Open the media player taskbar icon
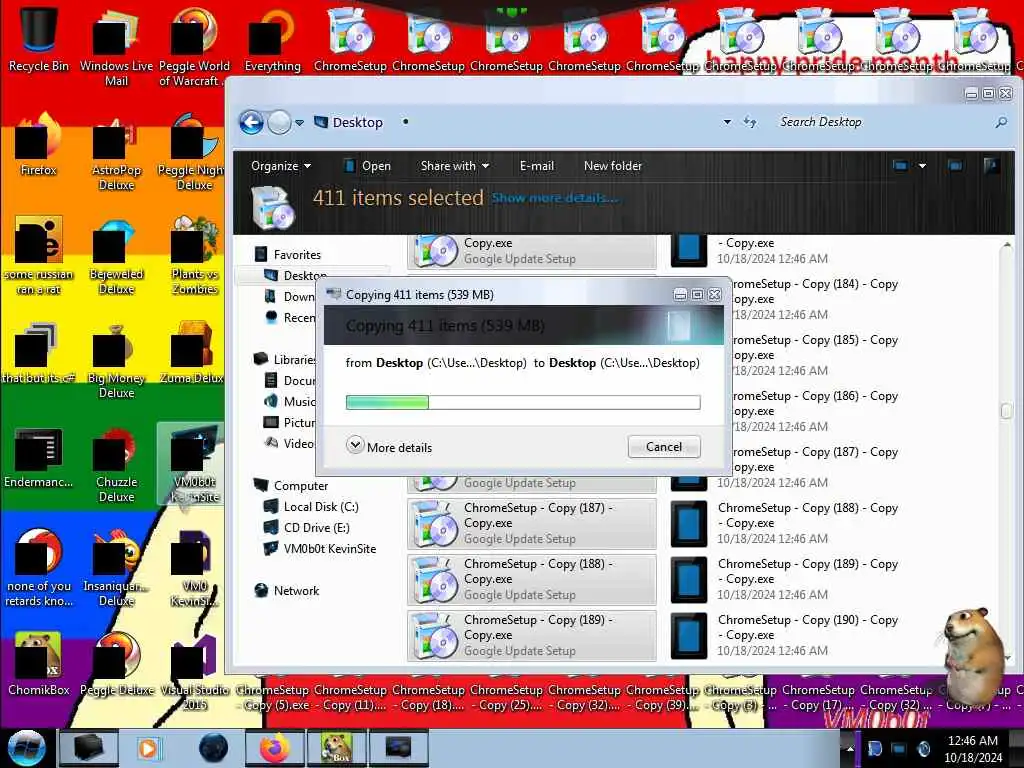1024x768 pixels. pos(149,748)
